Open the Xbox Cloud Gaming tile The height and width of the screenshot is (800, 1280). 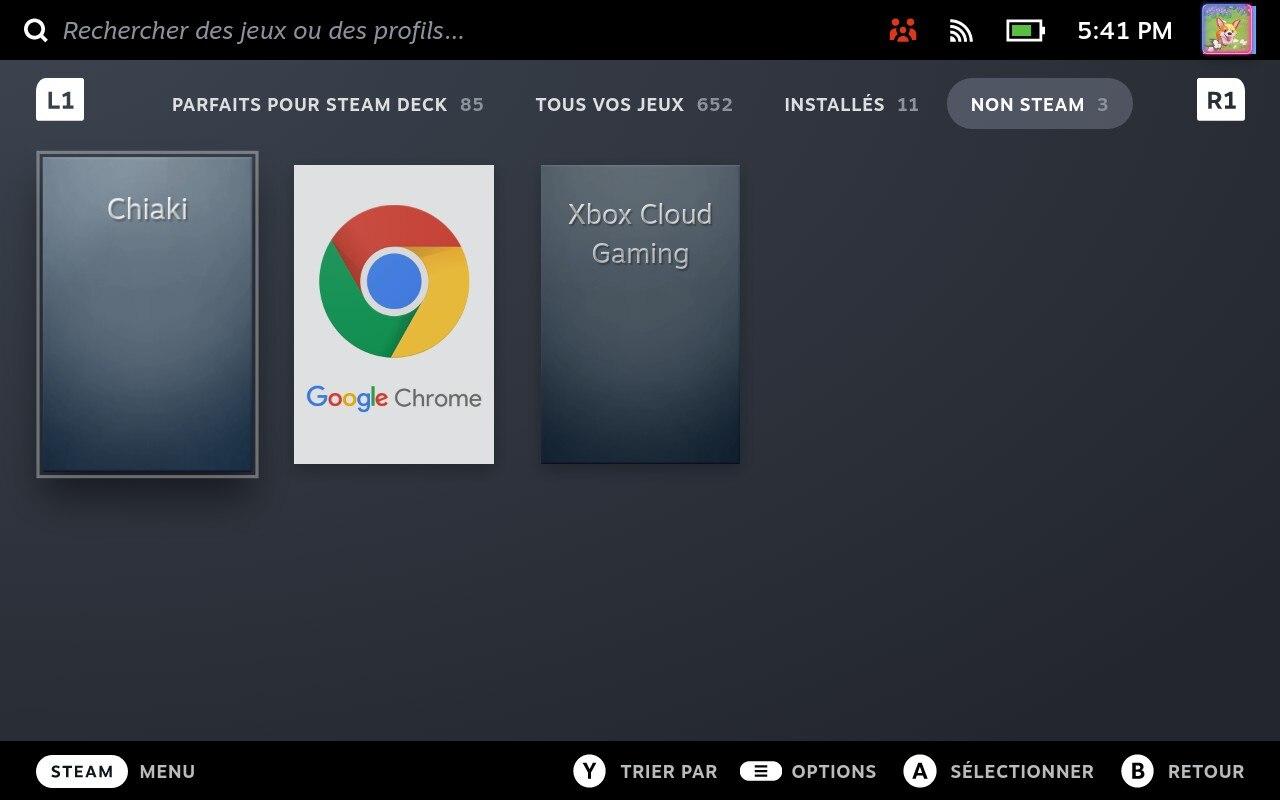[x=640, y=314]
